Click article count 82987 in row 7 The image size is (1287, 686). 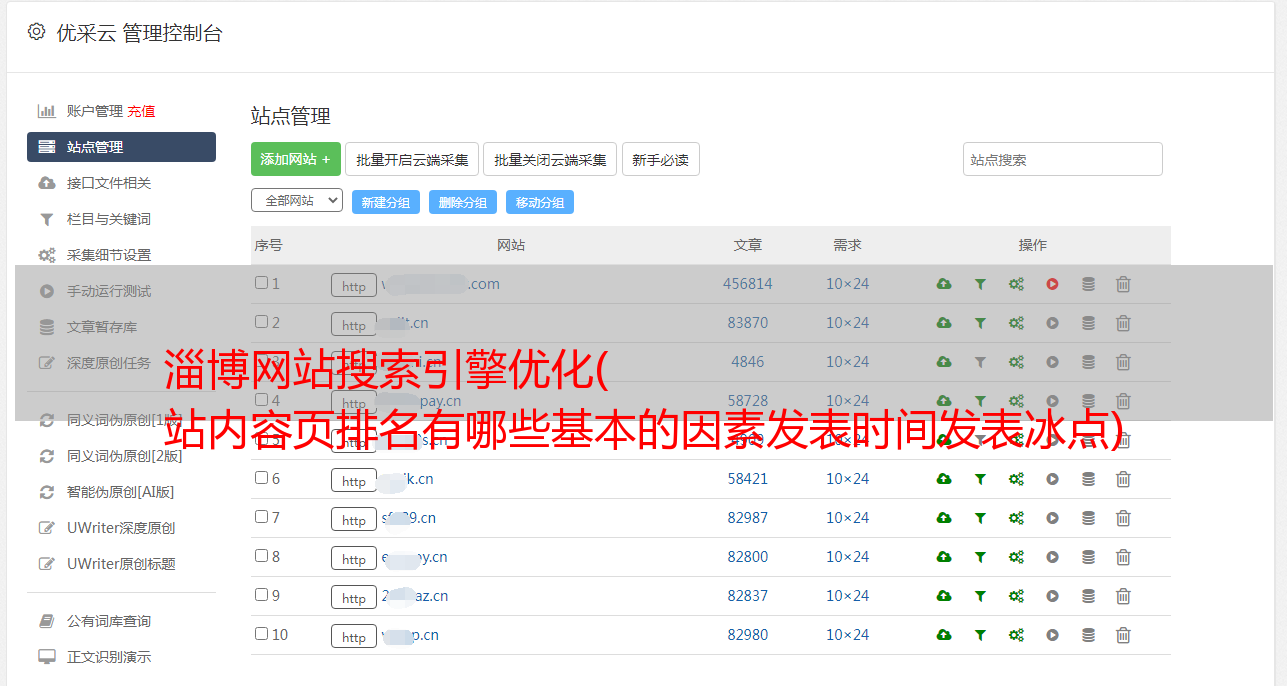[x=748, y=518]
